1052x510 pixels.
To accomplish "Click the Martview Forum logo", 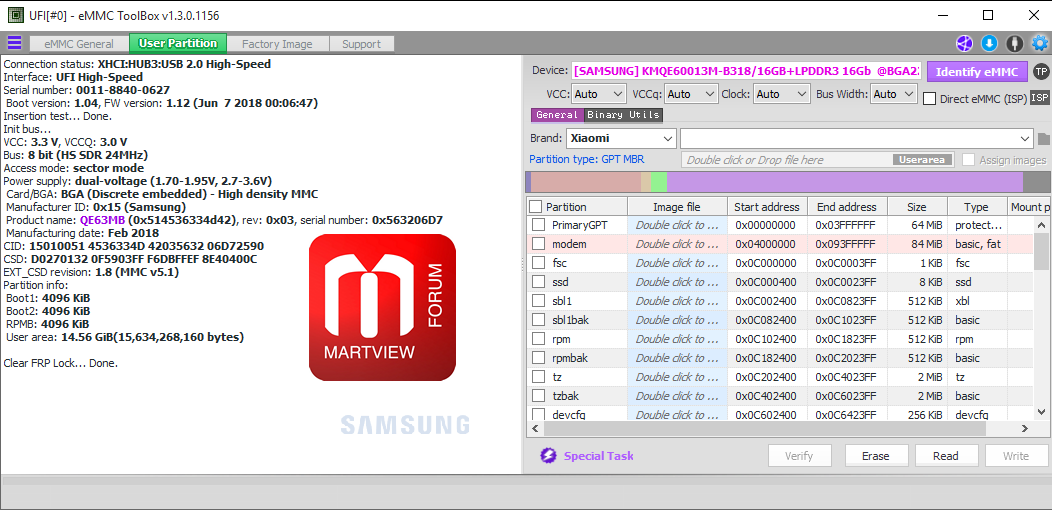I will tap(382, 307).
